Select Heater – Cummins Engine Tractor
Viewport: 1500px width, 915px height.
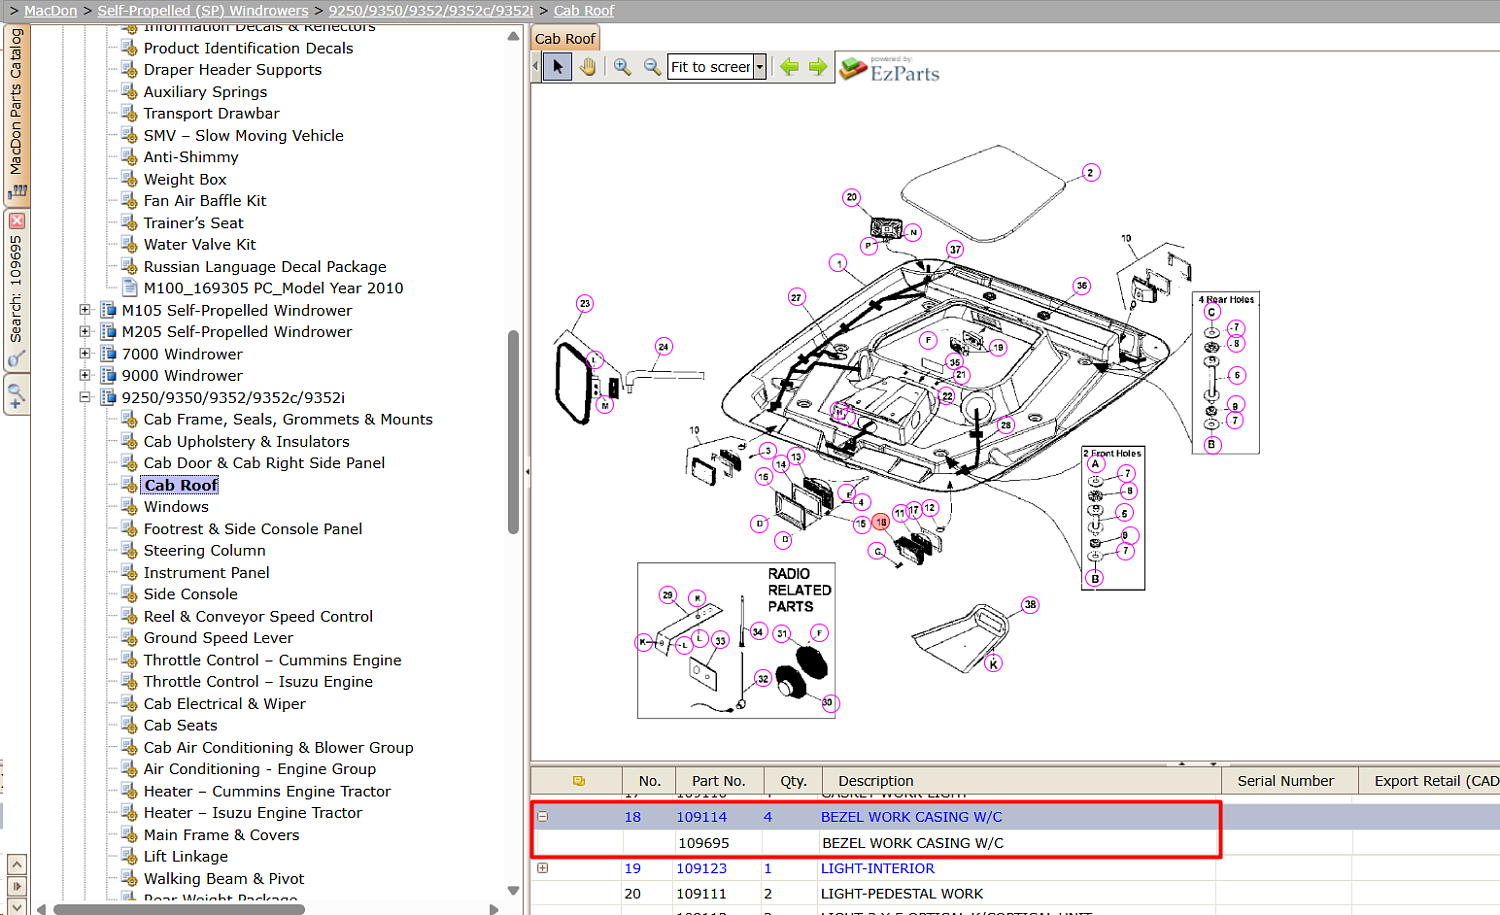(267, 791)
